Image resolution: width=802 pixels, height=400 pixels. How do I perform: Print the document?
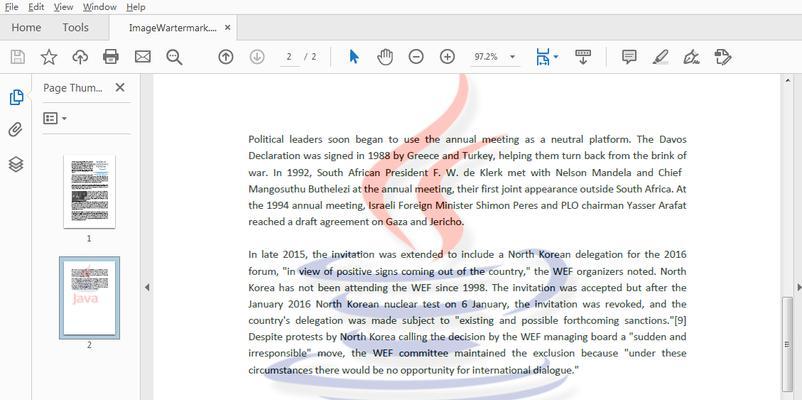pos(111,56)
